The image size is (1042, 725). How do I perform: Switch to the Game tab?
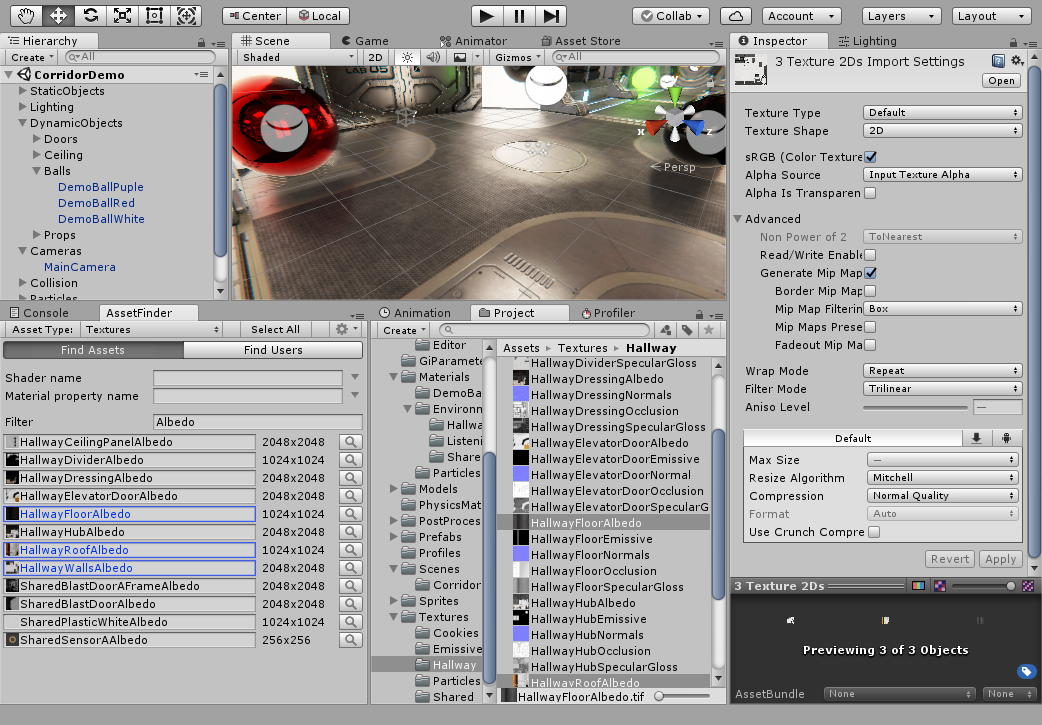[x=364, y=41]
